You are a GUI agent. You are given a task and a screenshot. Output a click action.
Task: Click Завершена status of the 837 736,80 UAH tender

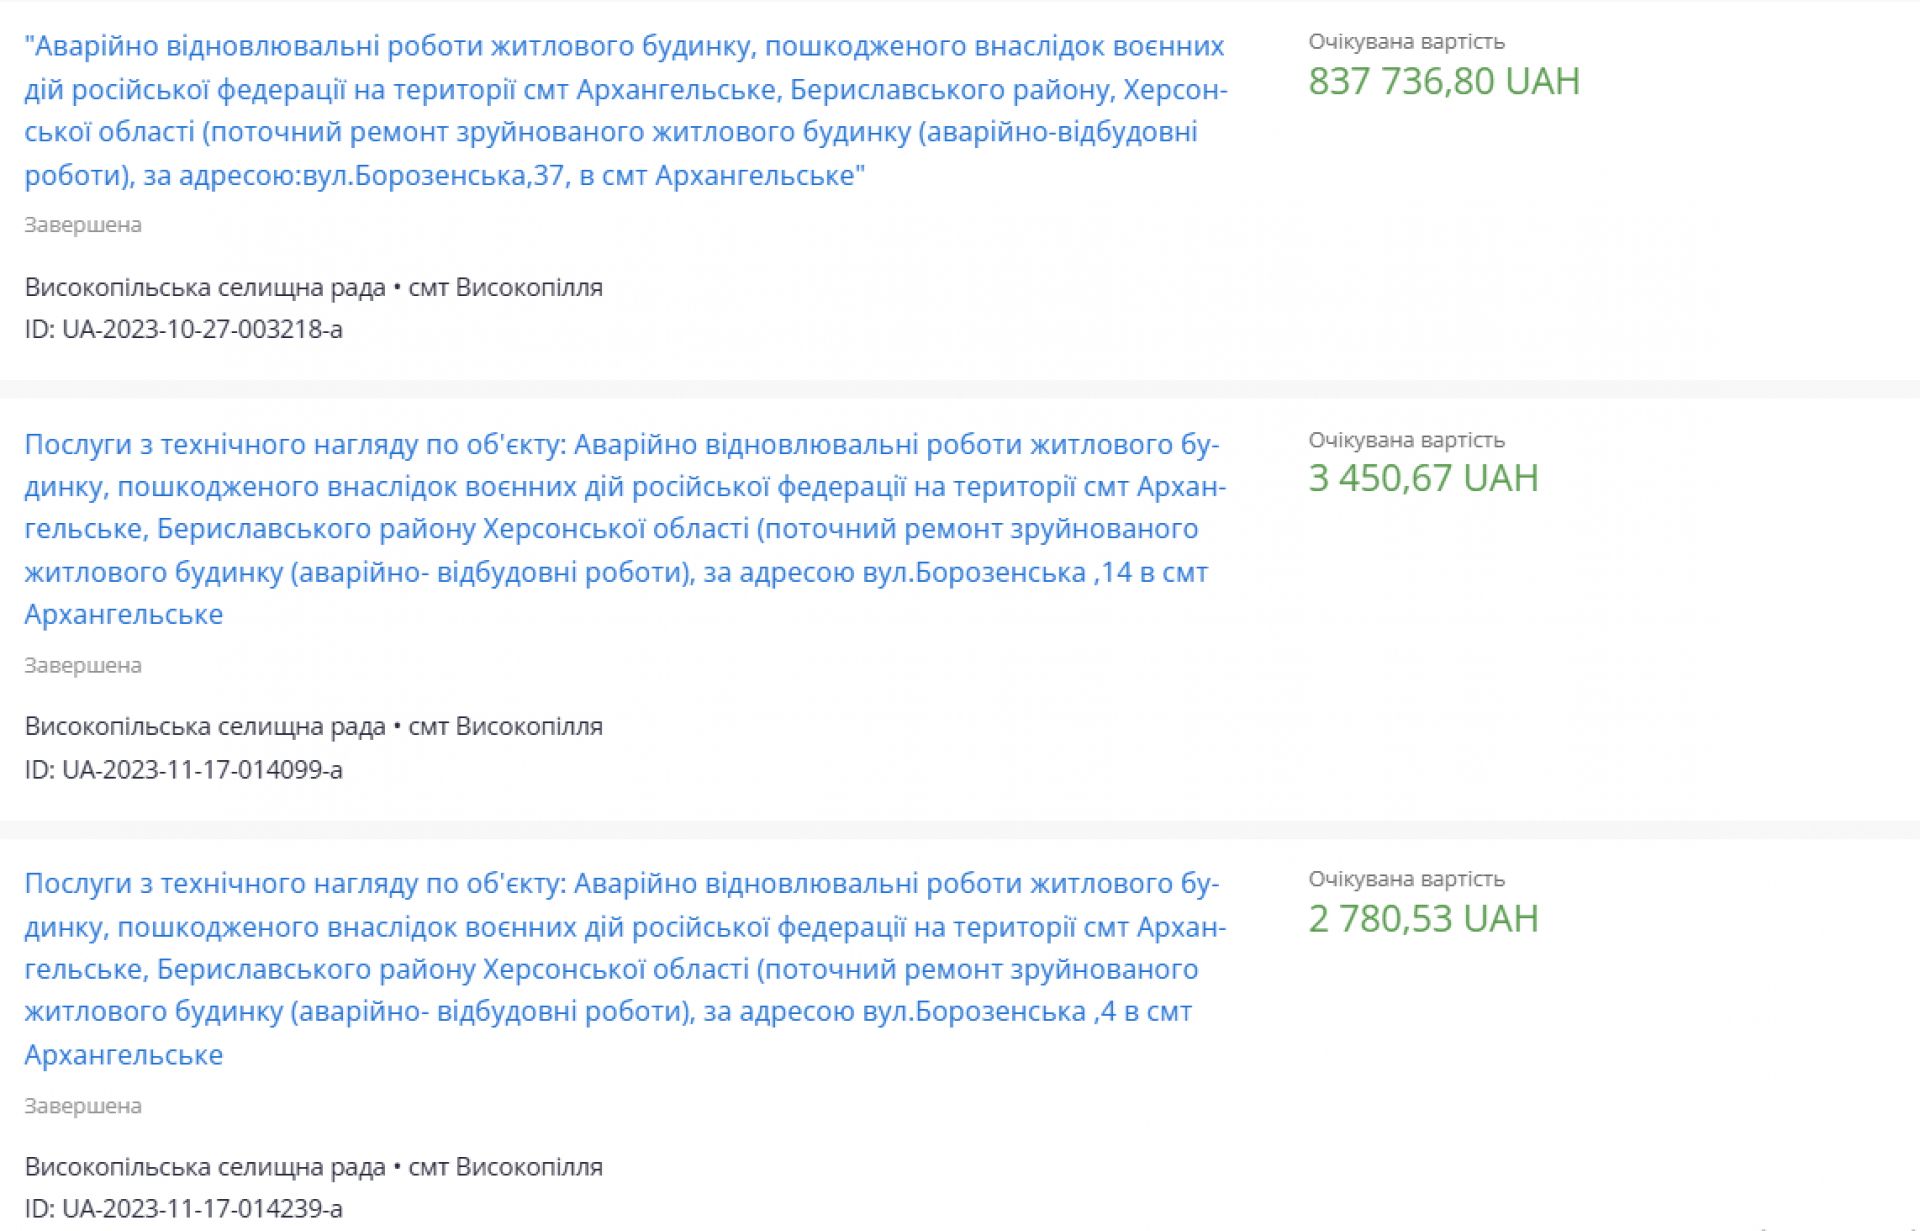pyautogui.click(x=83, y=225)
